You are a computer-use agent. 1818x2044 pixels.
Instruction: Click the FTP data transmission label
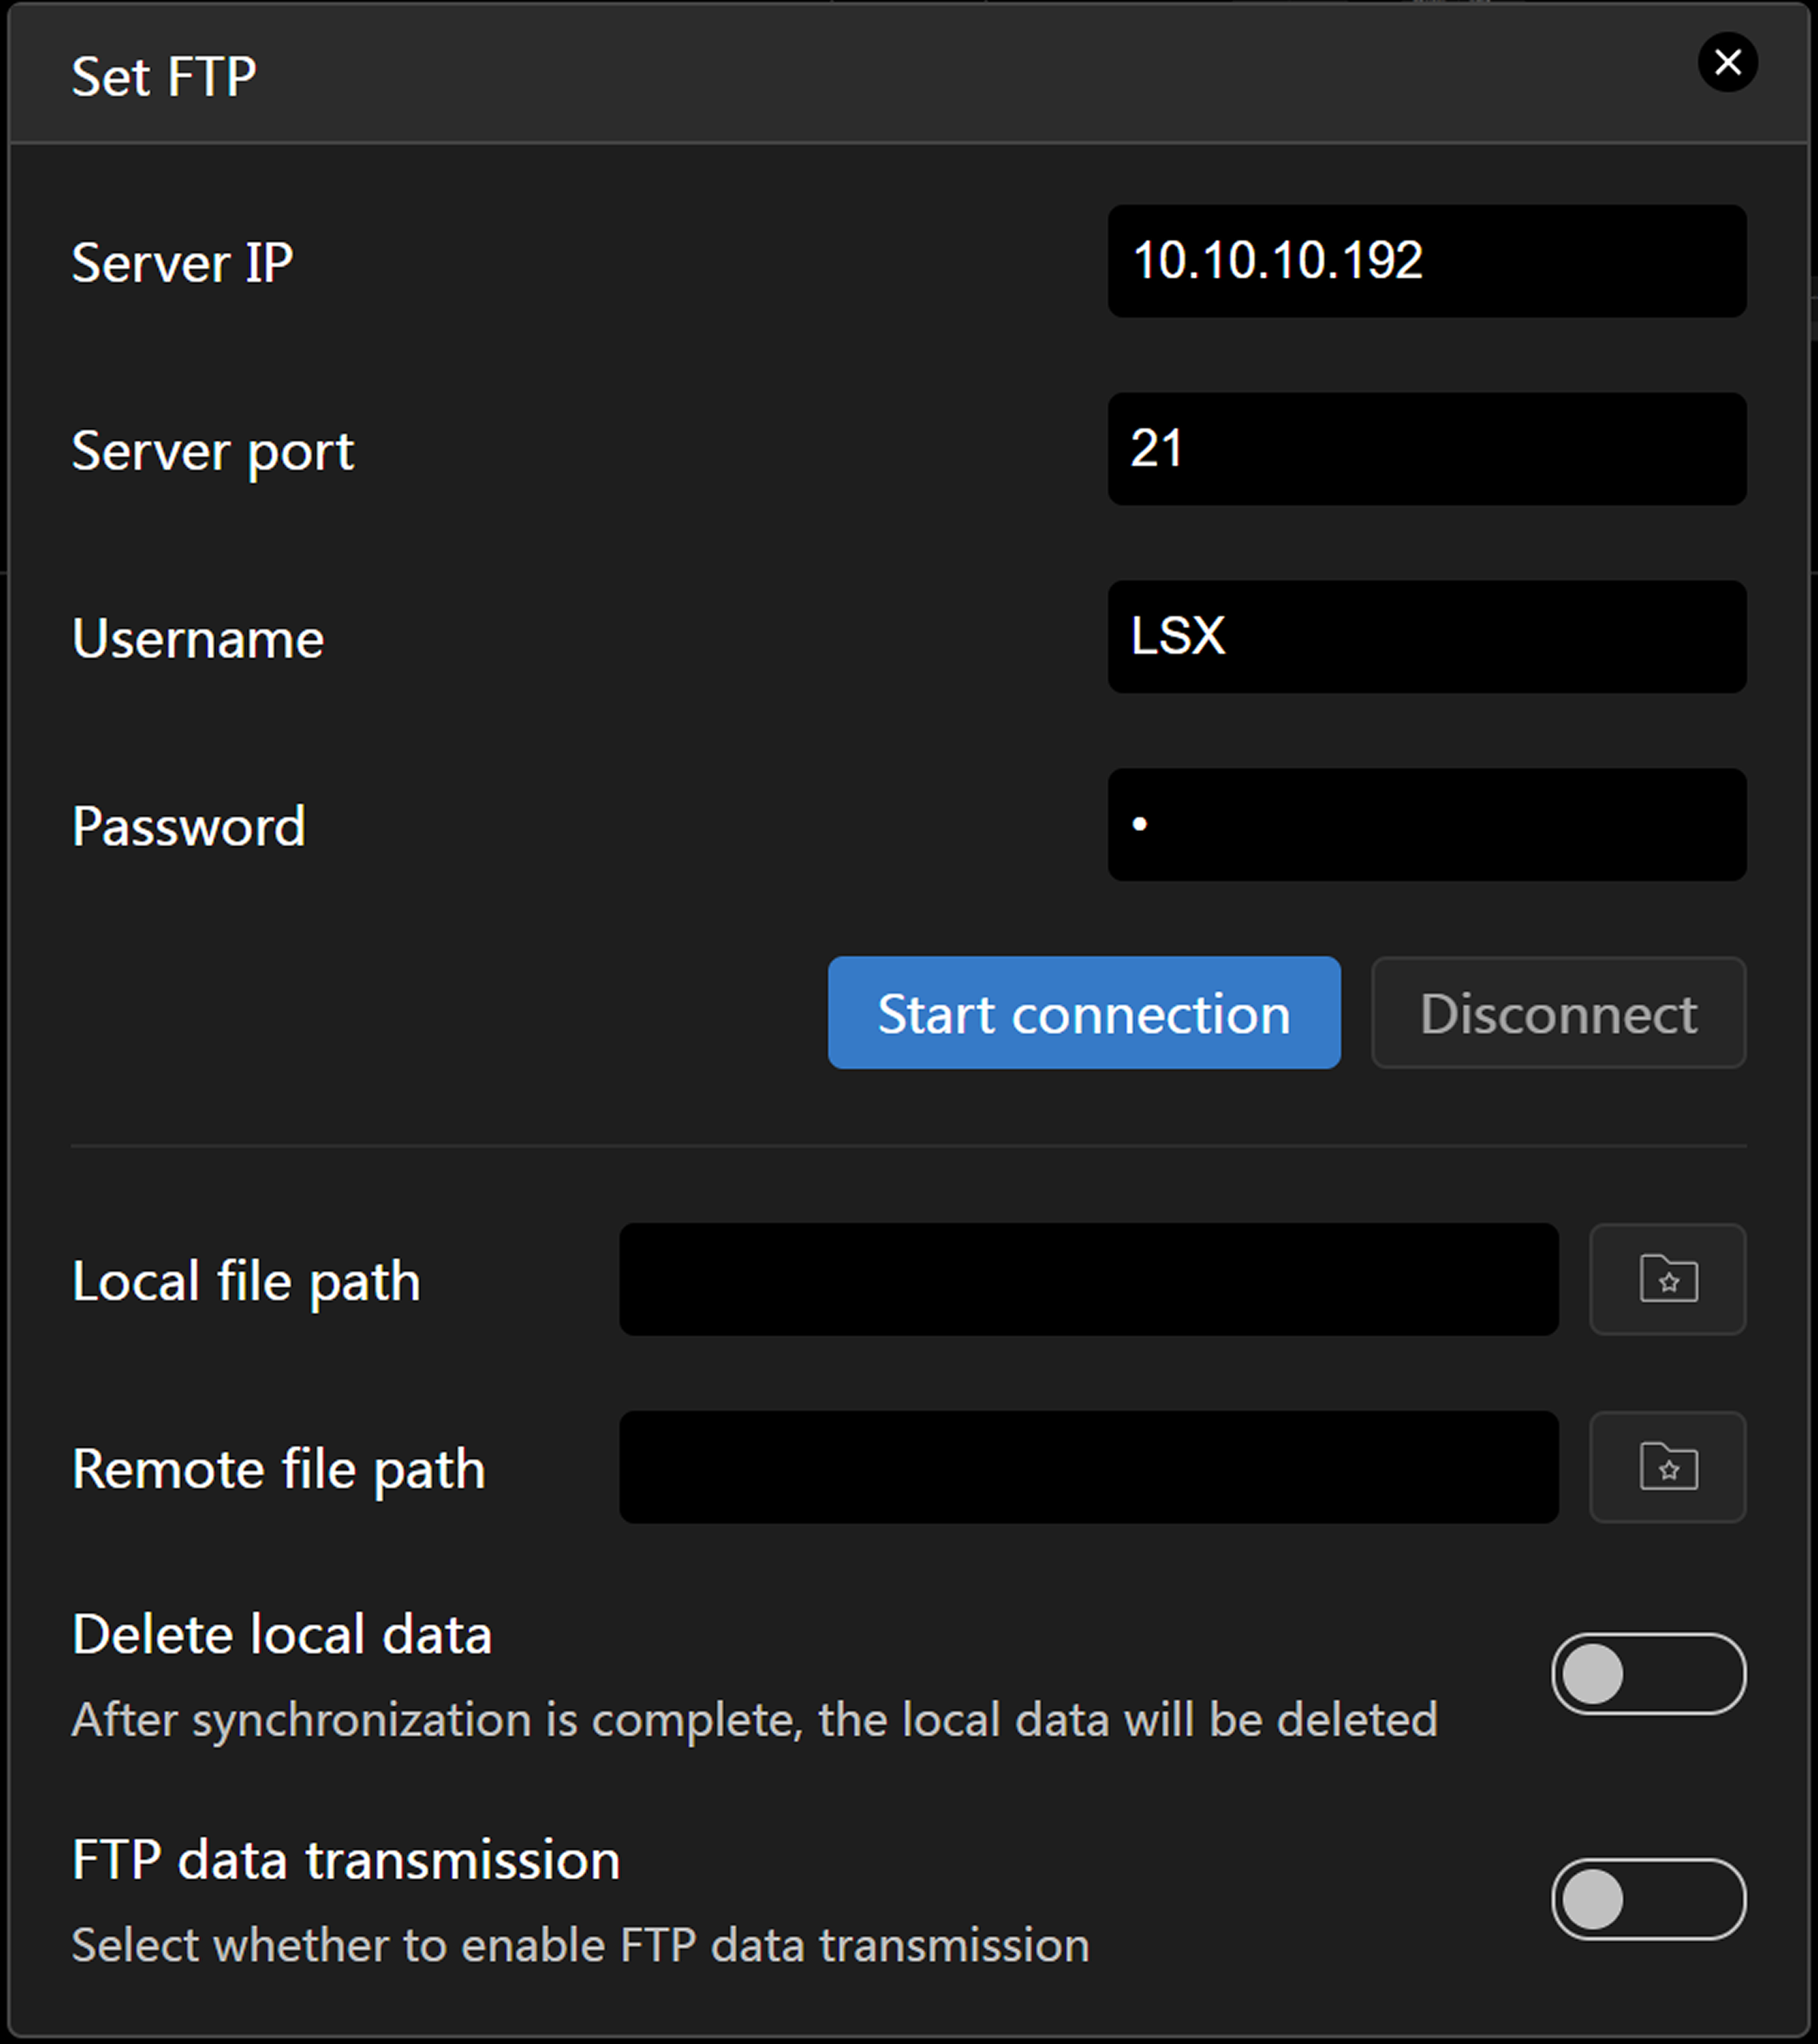point(346,1860)
